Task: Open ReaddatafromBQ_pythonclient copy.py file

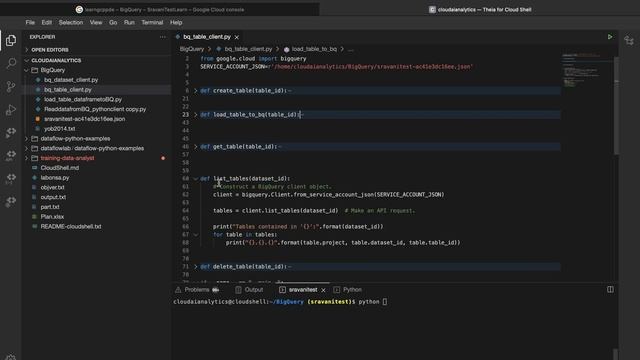Action: coord(95,109)
